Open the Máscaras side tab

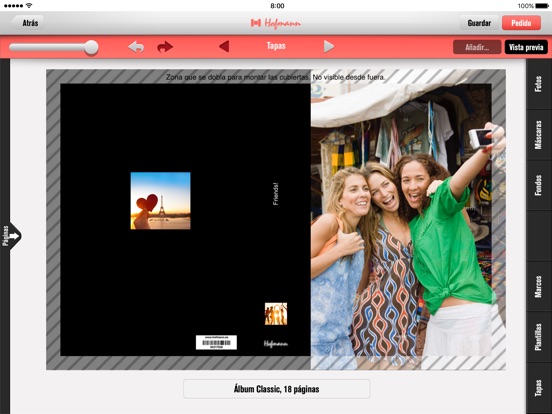tap(539, 135)
